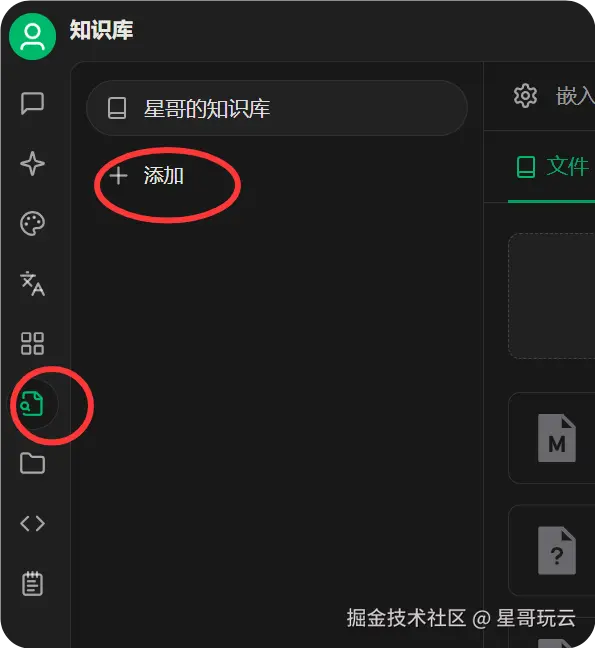The image size is (595, 648).
Task: Open the sparkle agents sidebar icon
Action: click(x=33, y=164)
